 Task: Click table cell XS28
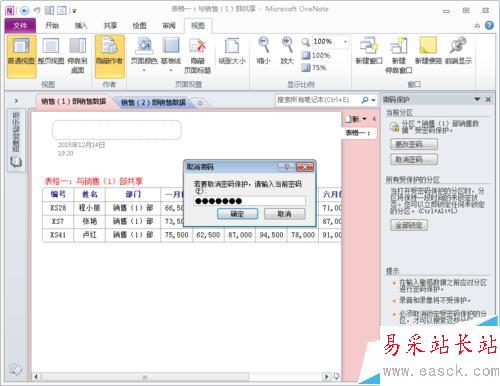coord(58,208)
